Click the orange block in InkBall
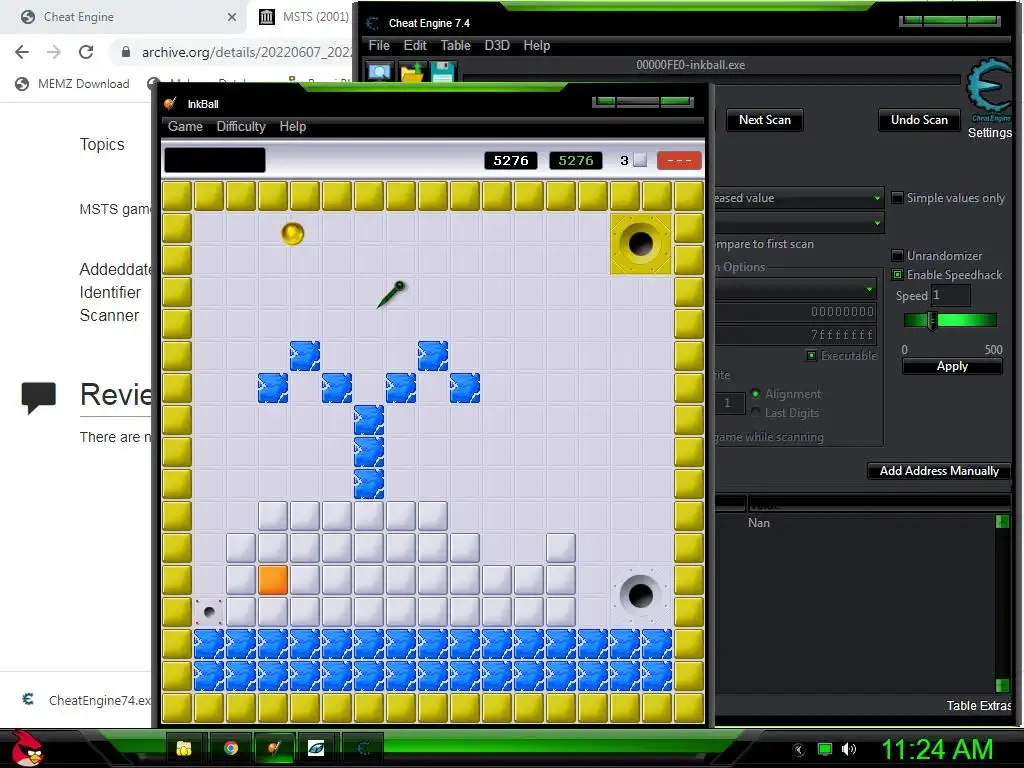 click(x=273, y=580)
